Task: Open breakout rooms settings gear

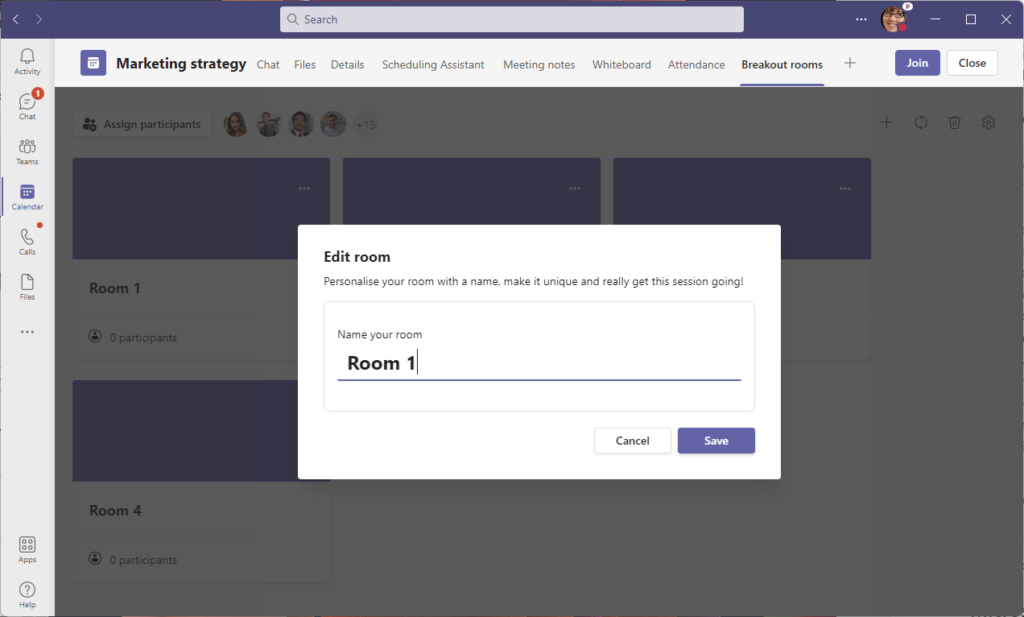Action: click(x=989, y=122)
